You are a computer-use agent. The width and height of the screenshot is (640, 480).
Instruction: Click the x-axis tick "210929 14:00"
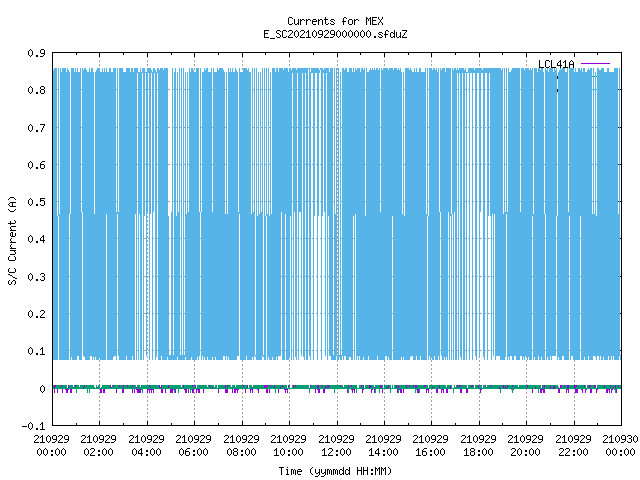click(x=383, y=446)
